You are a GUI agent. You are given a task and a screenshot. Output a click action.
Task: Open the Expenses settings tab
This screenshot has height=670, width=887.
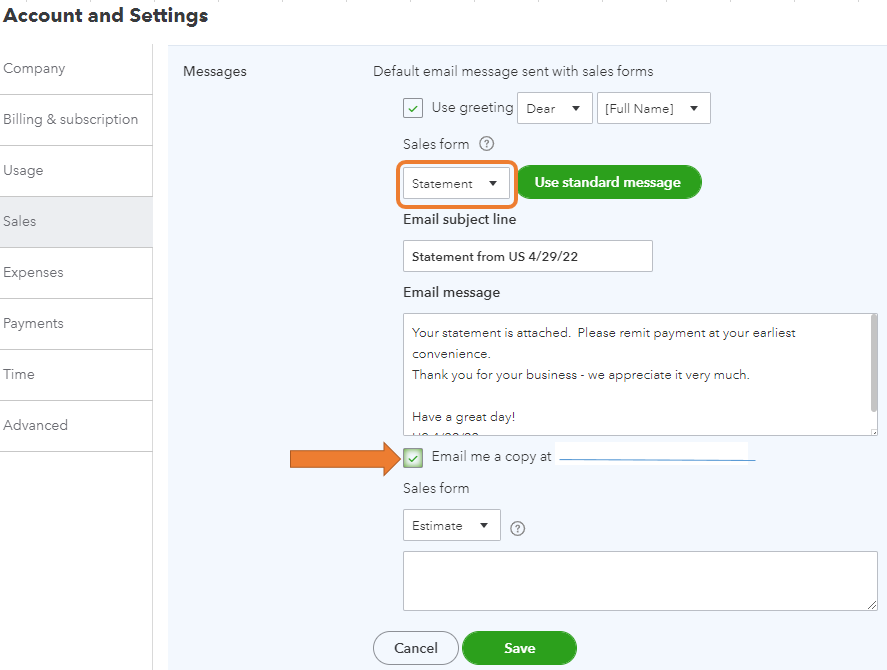coord(33,272)
